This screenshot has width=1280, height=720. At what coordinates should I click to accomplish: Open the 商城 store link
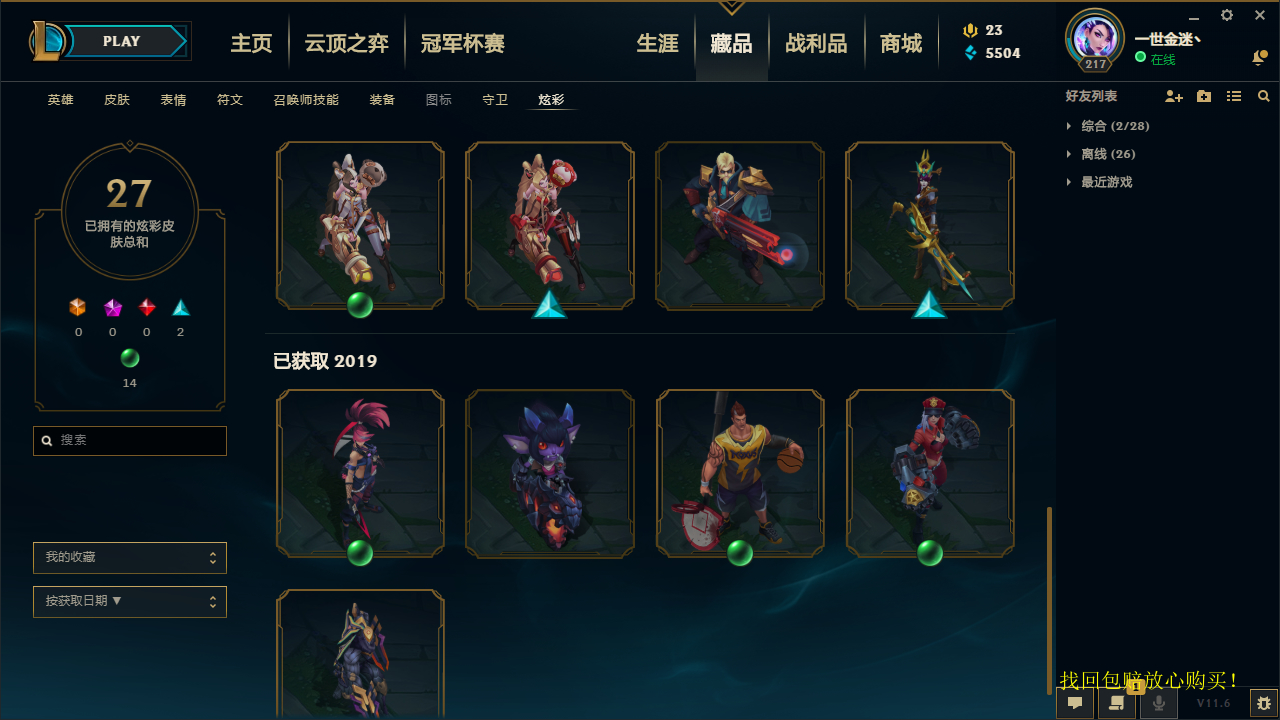pyautogui.click(x=901, y=44)
